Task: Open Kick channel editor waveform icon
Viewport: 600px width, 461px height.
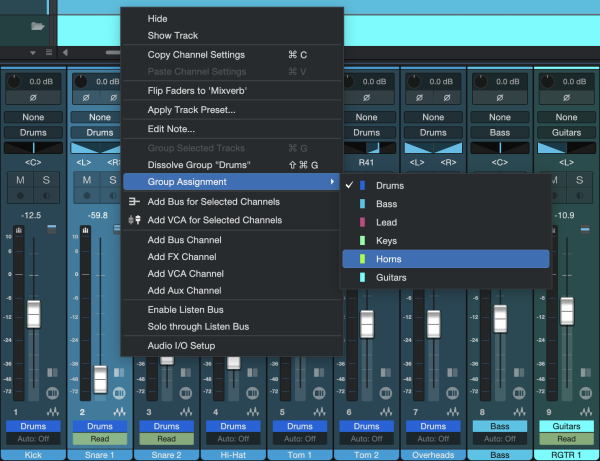Action: (x=53, y=412)
